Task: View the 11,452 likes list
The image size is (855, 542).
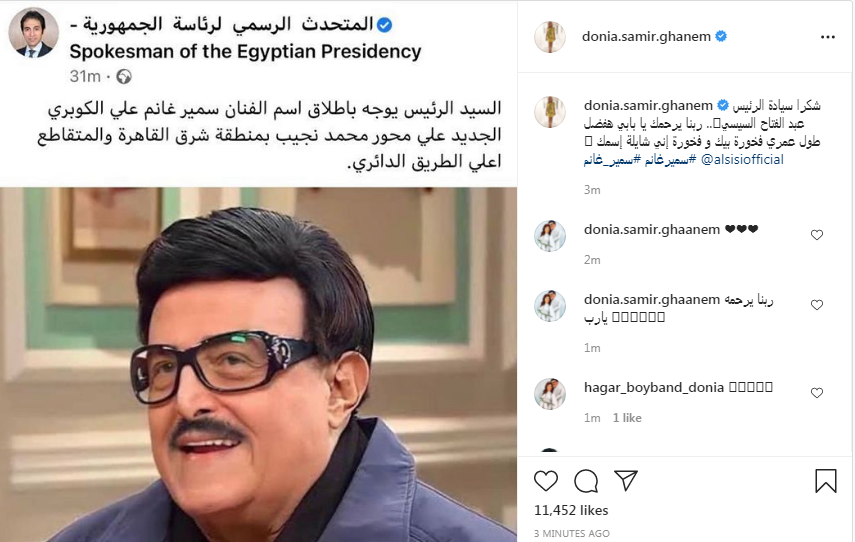Action: click(x=571, y=510)
